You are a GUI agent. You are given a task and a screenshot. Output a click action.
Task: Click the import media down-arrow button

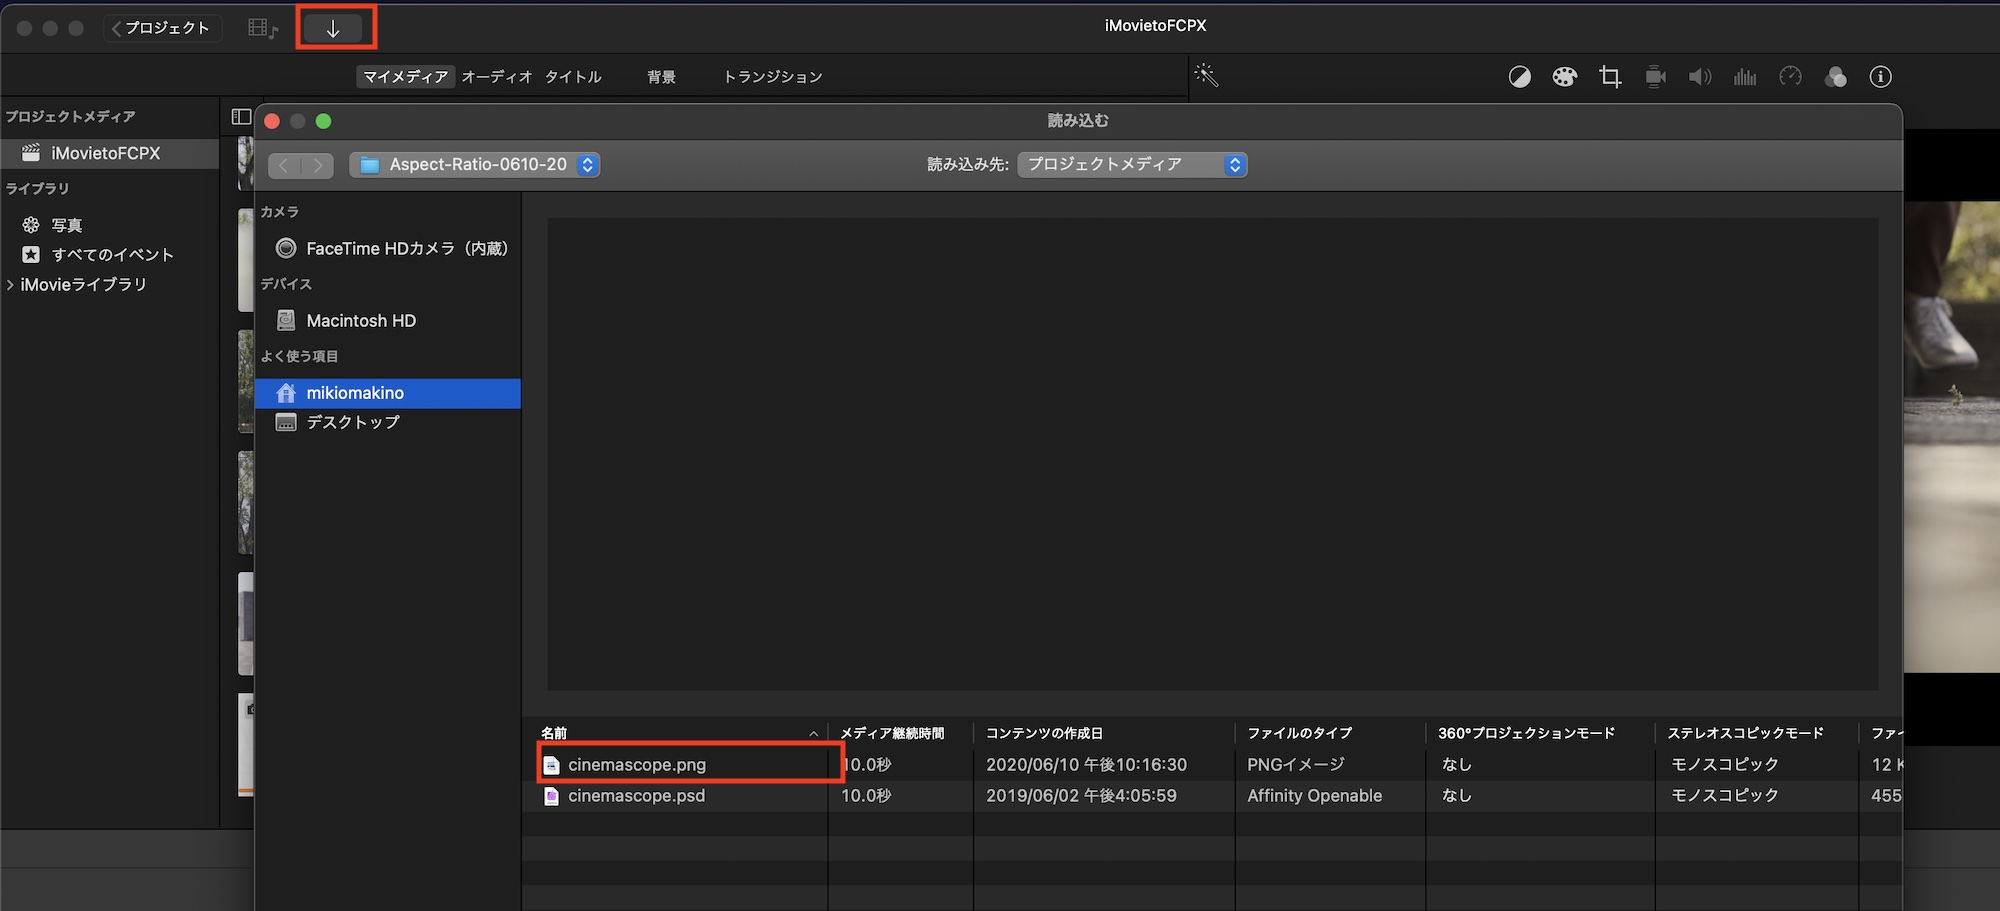(334, 29)
